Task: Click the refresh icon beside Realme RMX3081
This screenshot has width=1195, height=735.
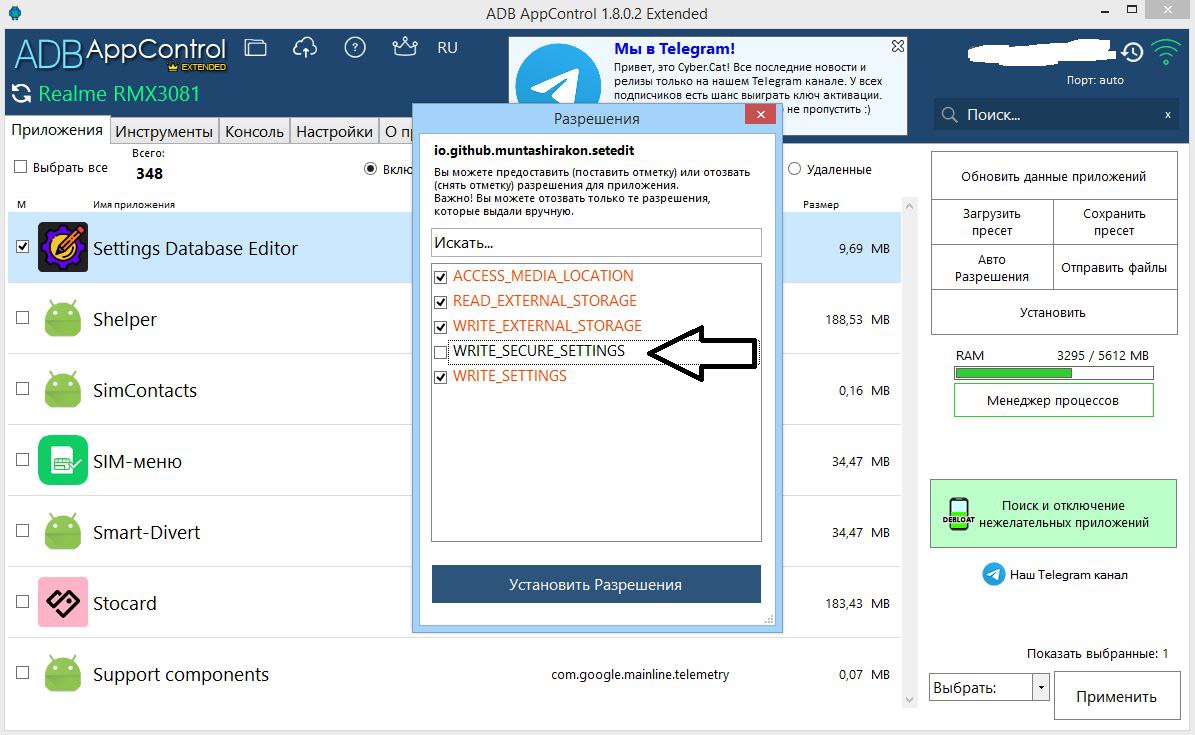Action: click(21, 94)
